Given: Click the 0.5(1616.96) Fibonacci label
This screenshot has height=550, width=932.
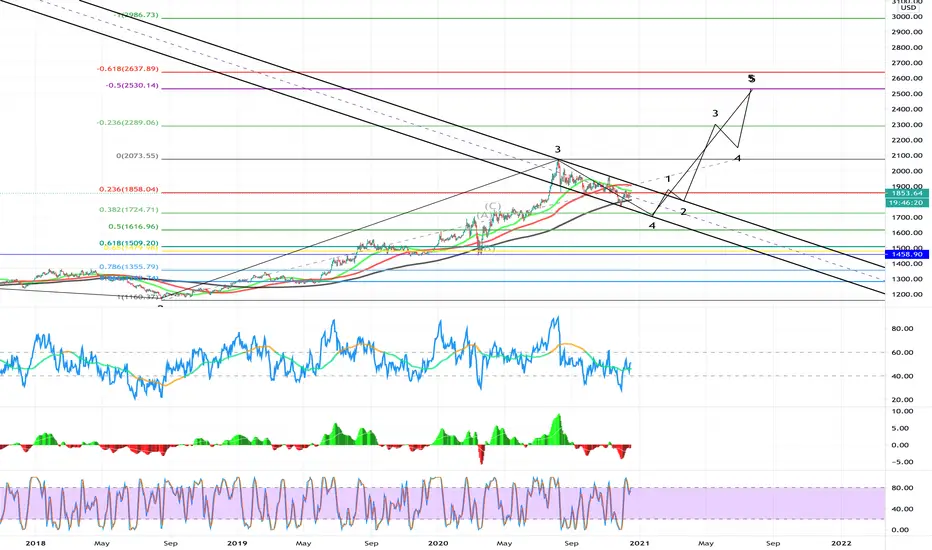Looking at the screenshot, I should [133, 227].
